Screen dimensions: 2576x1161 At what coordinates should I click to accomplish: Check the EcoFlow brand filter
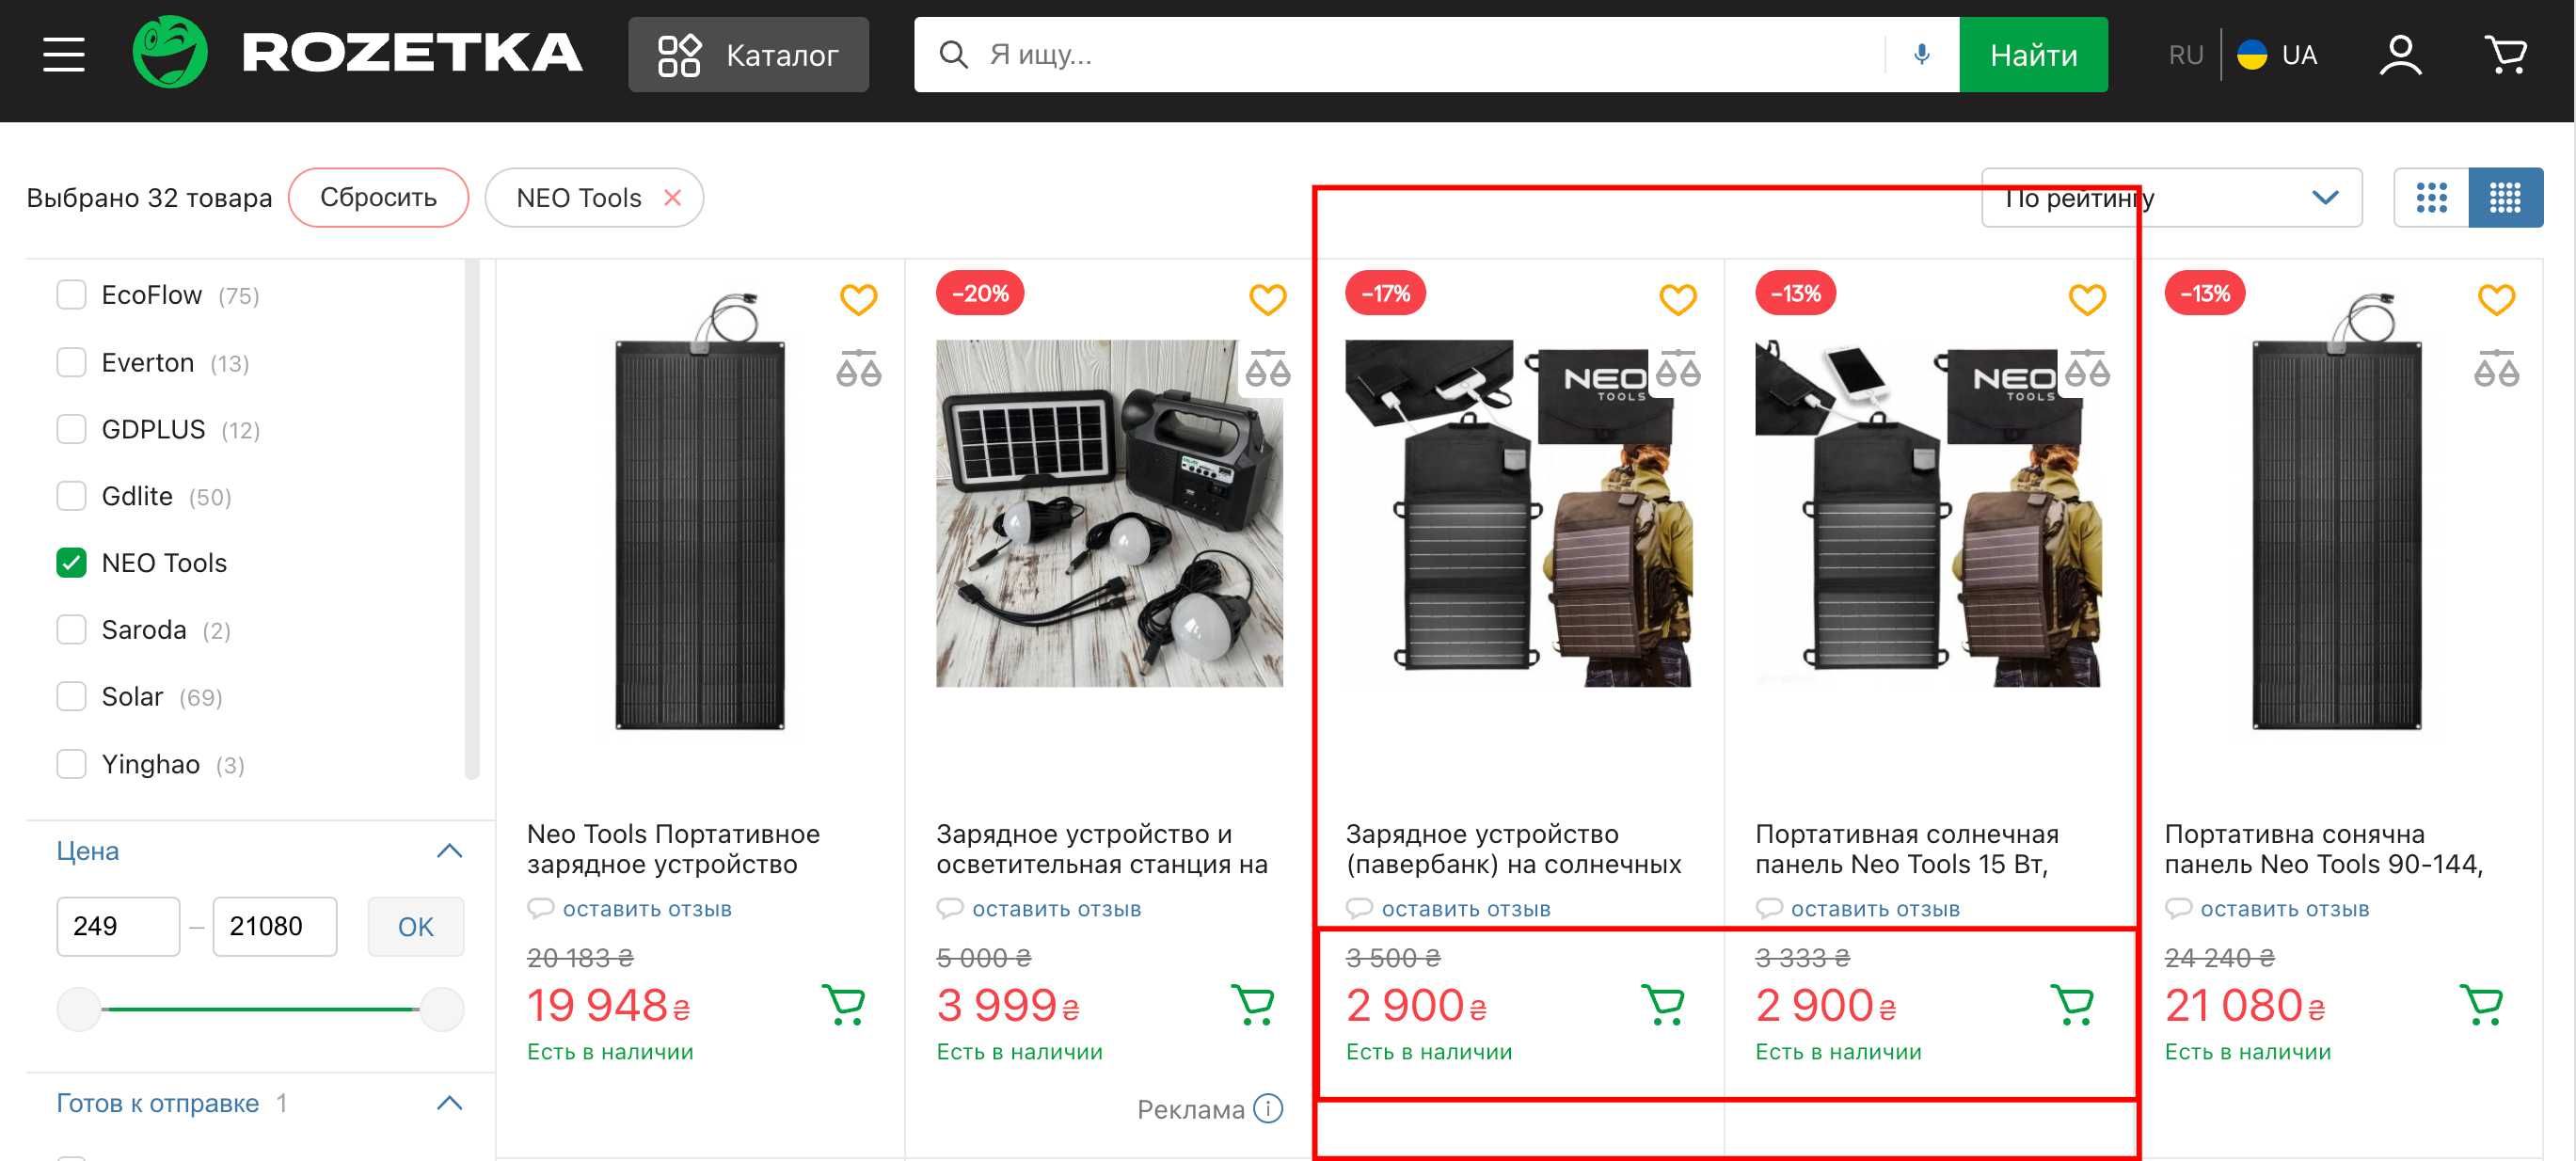pyautogui.click(x=71, y=294)
